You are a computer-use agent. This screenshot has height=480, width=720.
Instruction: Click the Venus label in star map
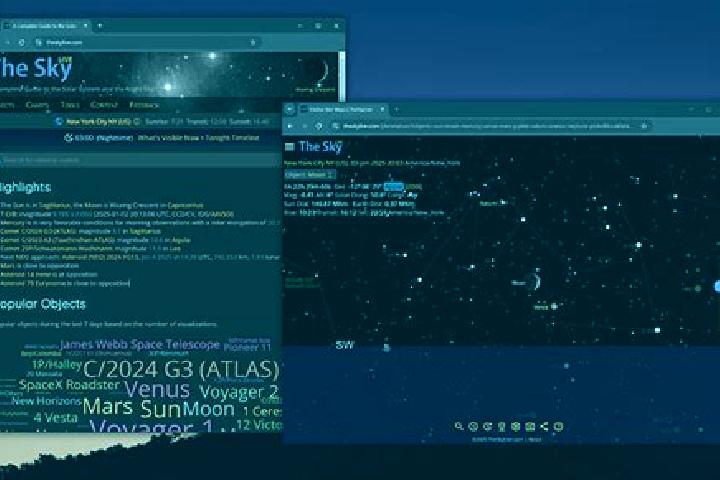tap(541, 307)
